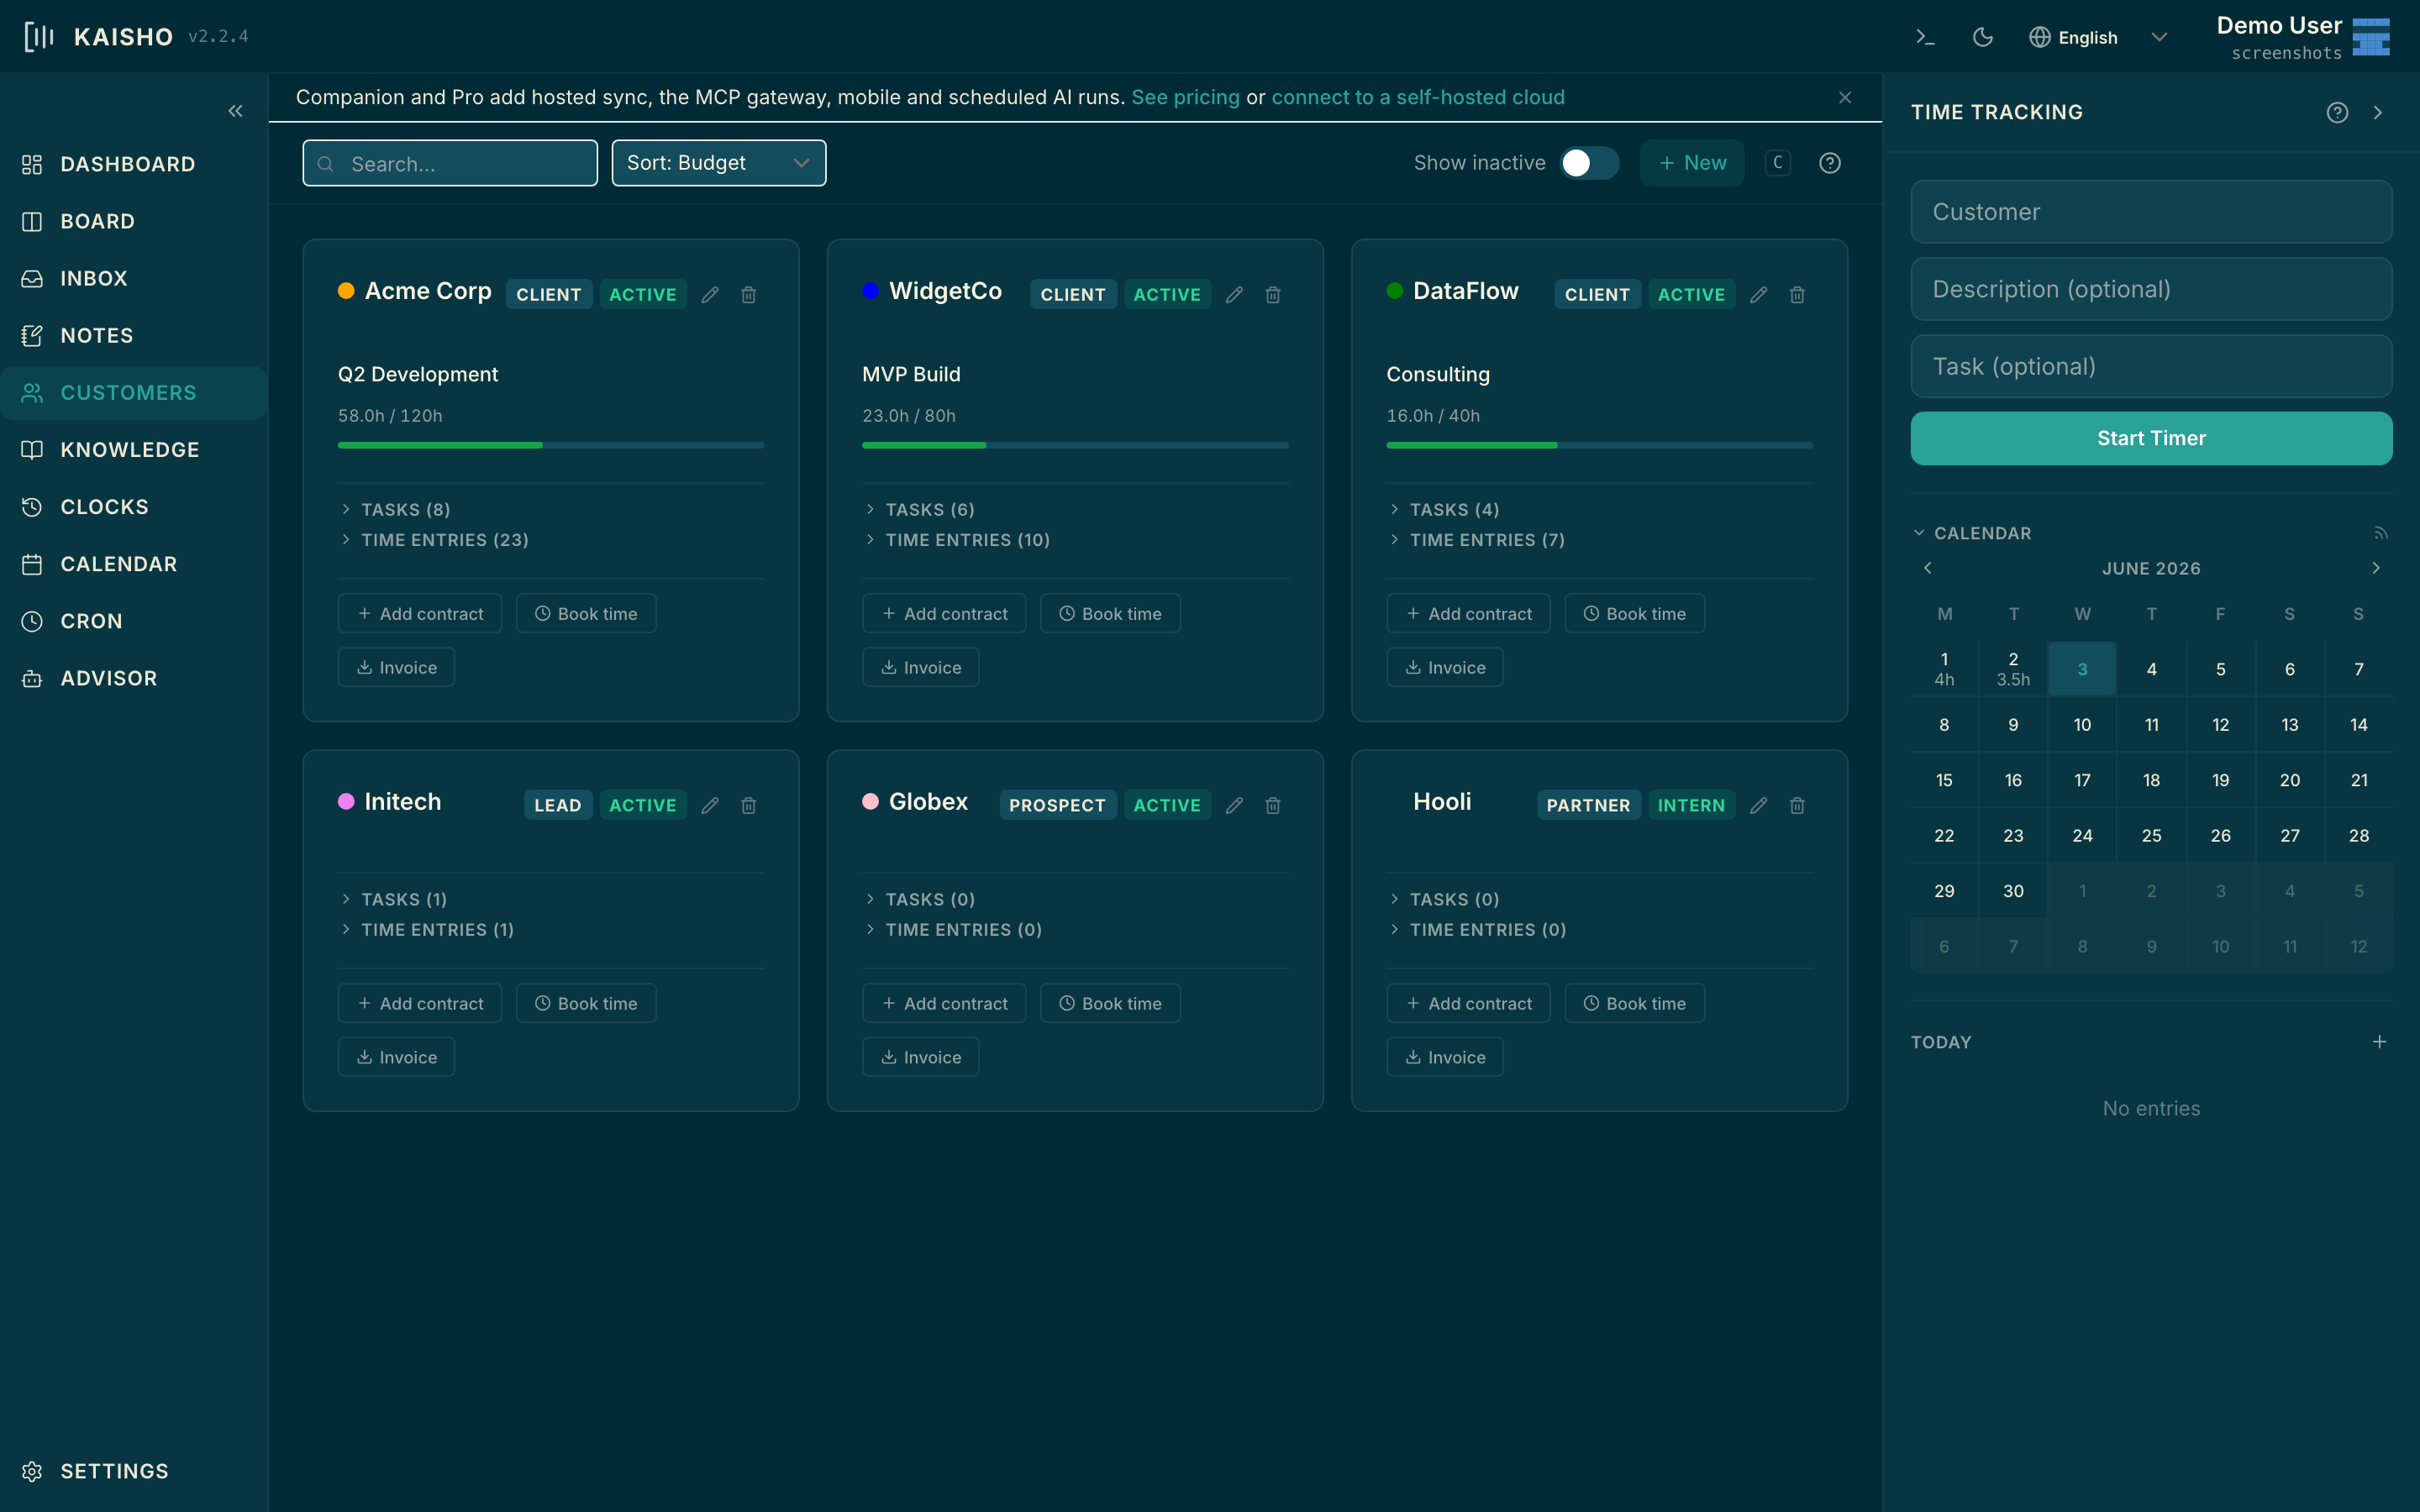Edit WidgetCo with pencil icon
The height and width of the screenshot is (1512, 2420).
coord(1234,294)
